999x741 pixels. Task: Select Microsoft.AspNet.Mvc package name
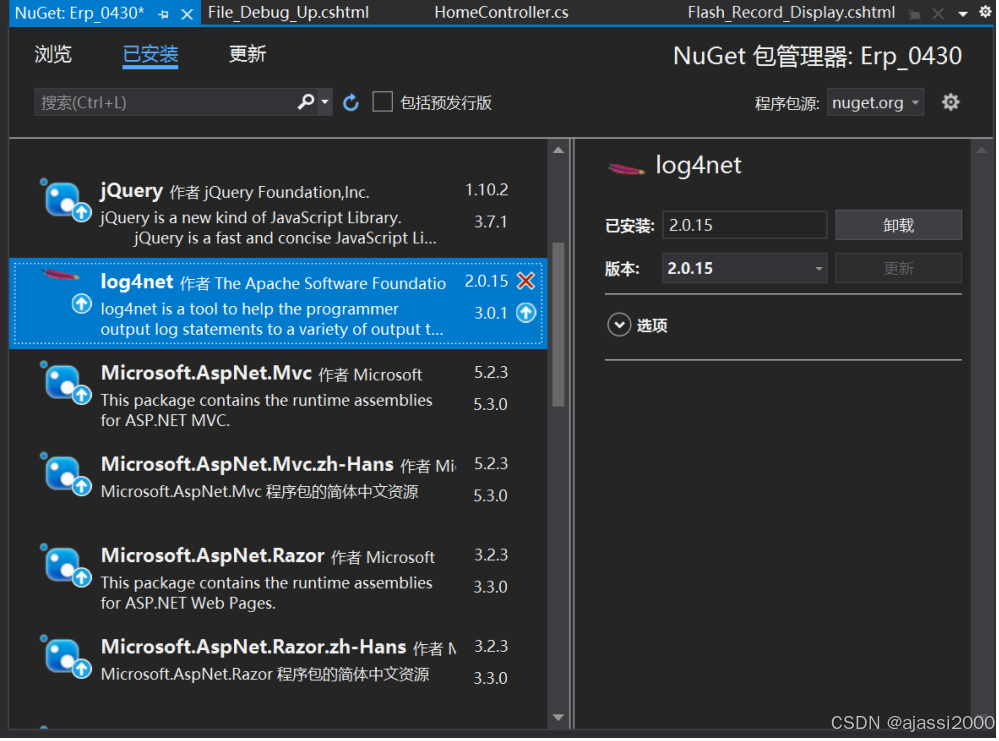click(x=206, y=373)
